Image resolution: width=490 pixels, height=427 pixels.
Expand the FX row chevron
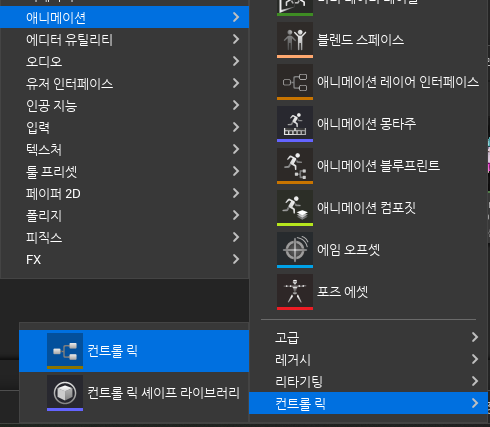coord(236,259)
